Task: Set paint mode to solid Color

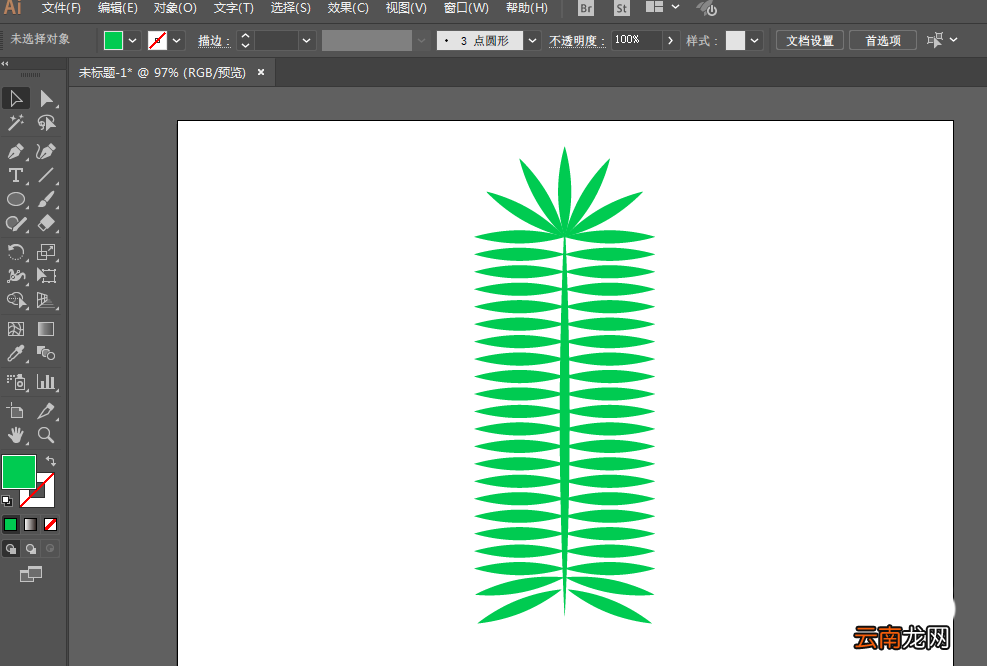Action: tap(11, 524)
